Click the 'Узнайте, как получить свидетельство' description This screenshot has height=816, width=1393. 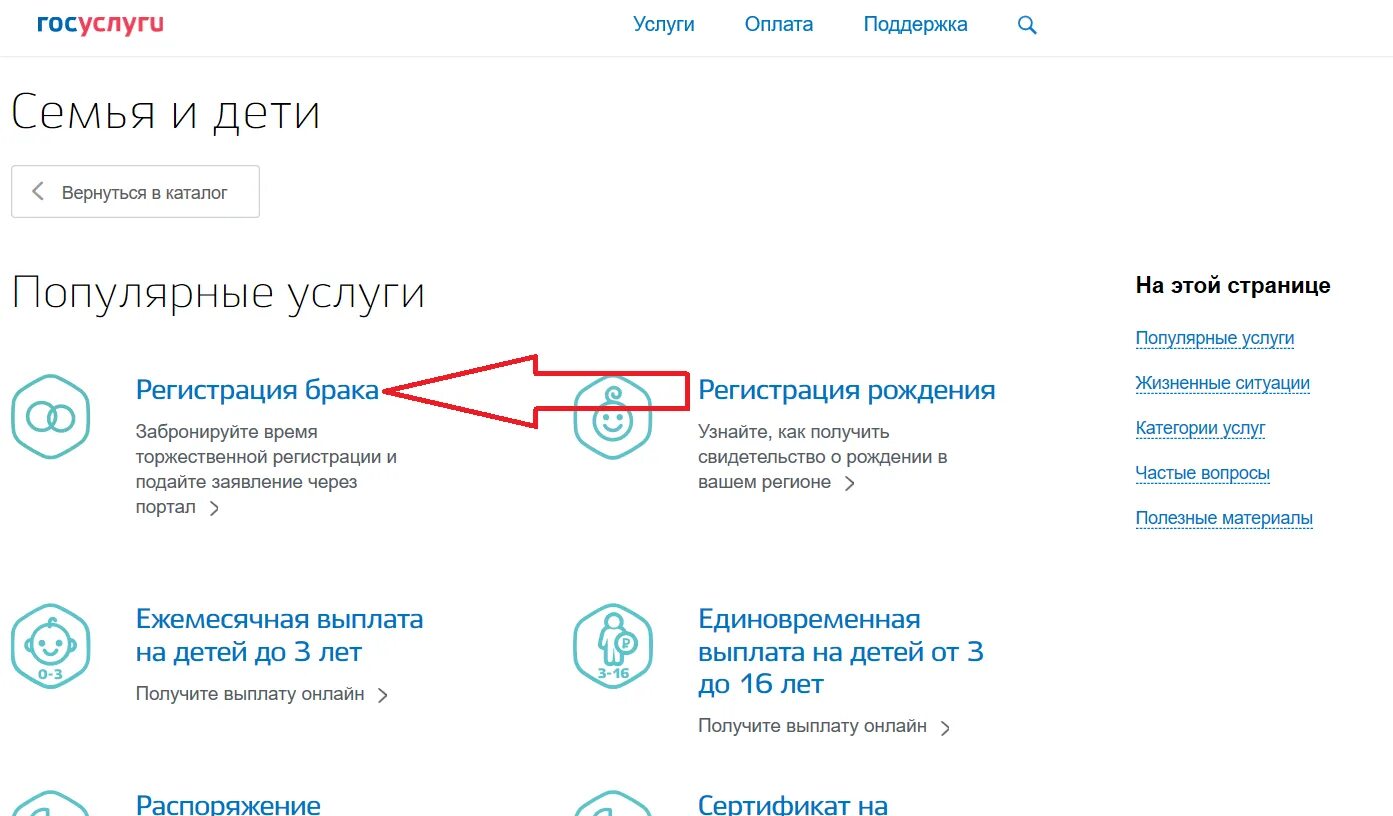tap(822, 457)
